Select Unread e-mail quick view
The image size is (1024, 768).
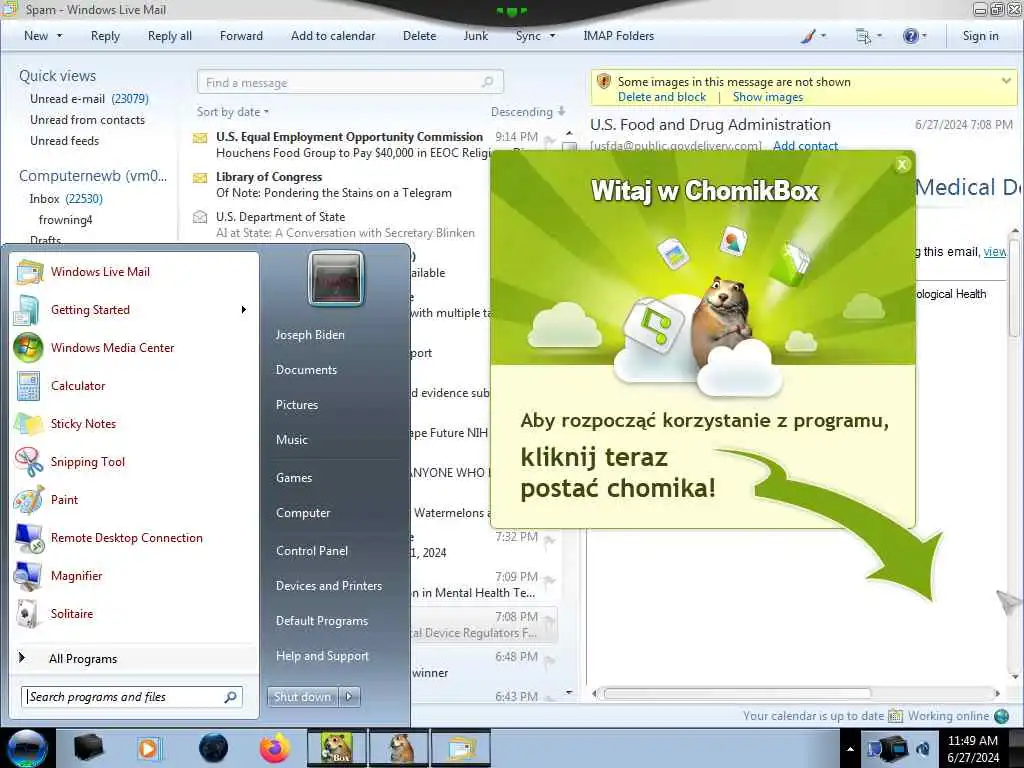[x=89, y=99]
